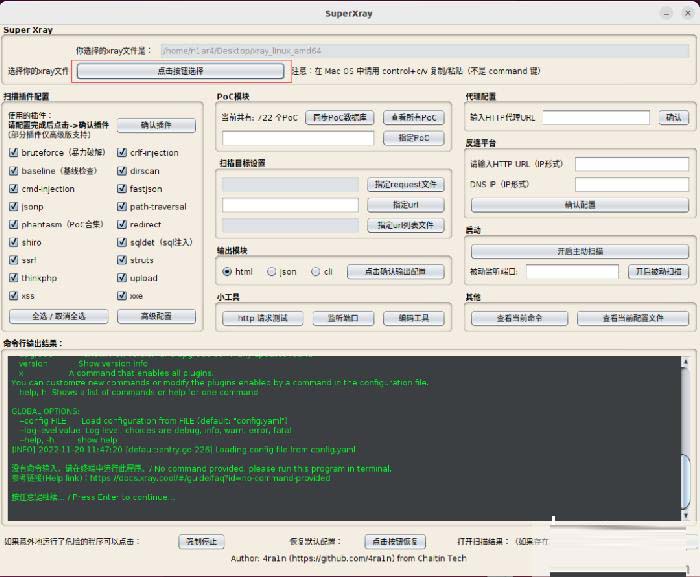This screenshot has width=700, height=577.
Task: Click the output console scrollbar thumb
Action: tap(685, 481)
